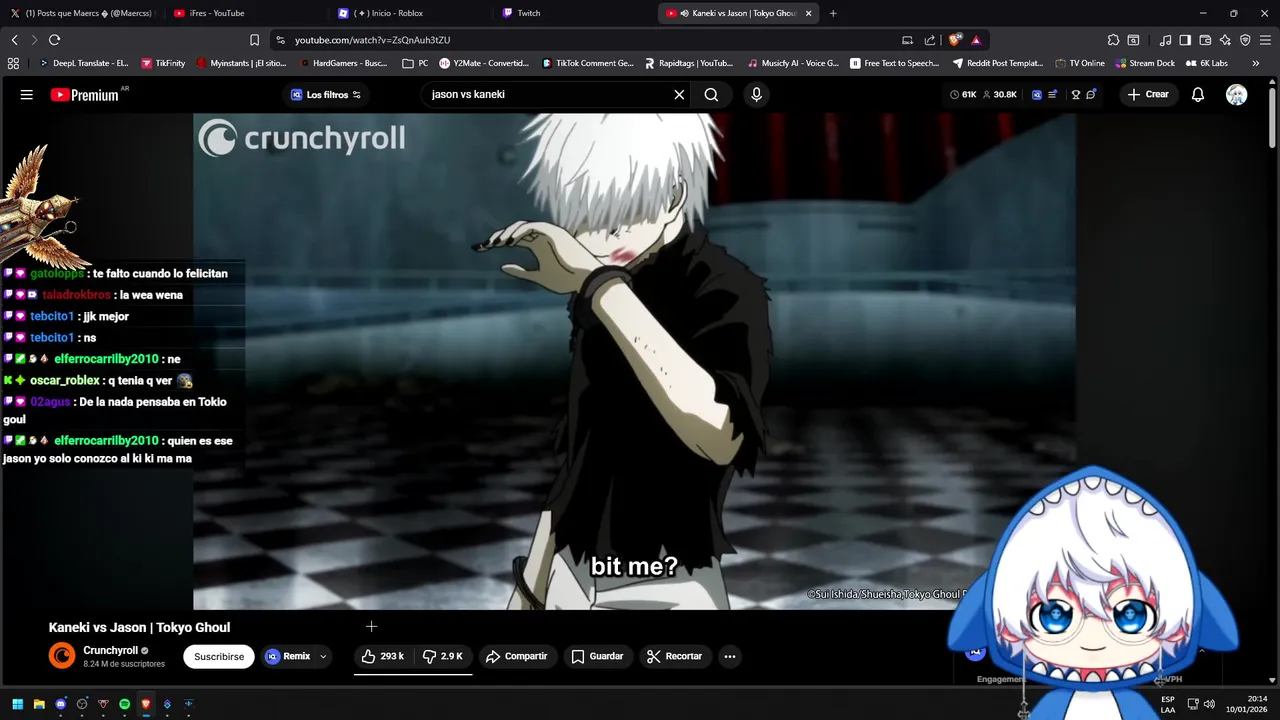Open the site settings icon in address bar
The image size is (1280, 720).
280,40
